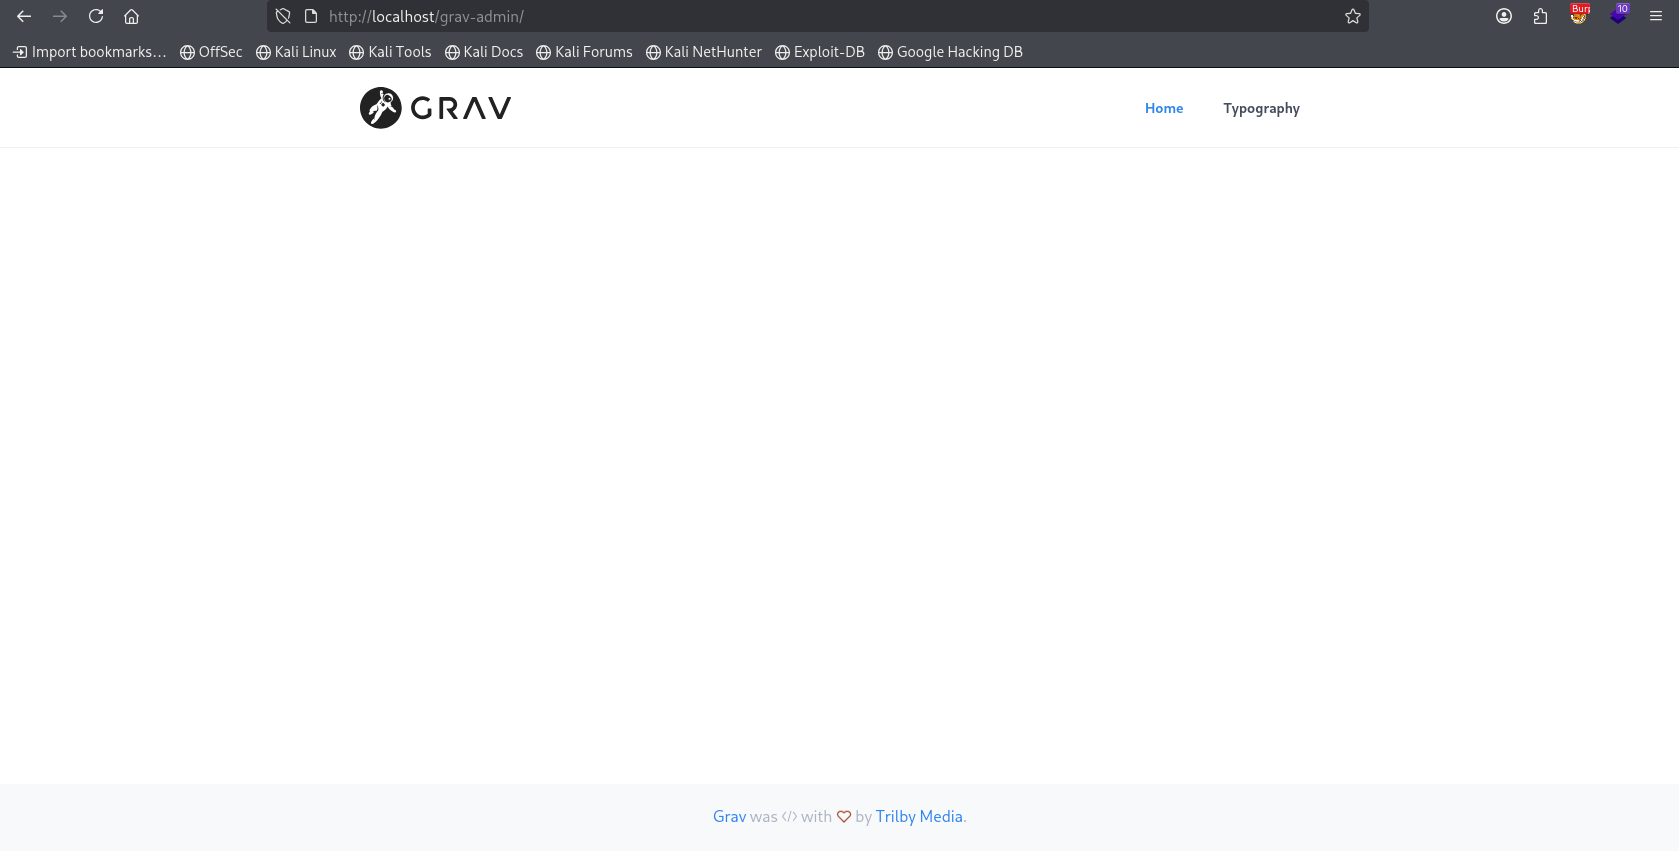Open the Kali NetHunter bookmark
Screen dimensions: 1679x851
[704, 52]
